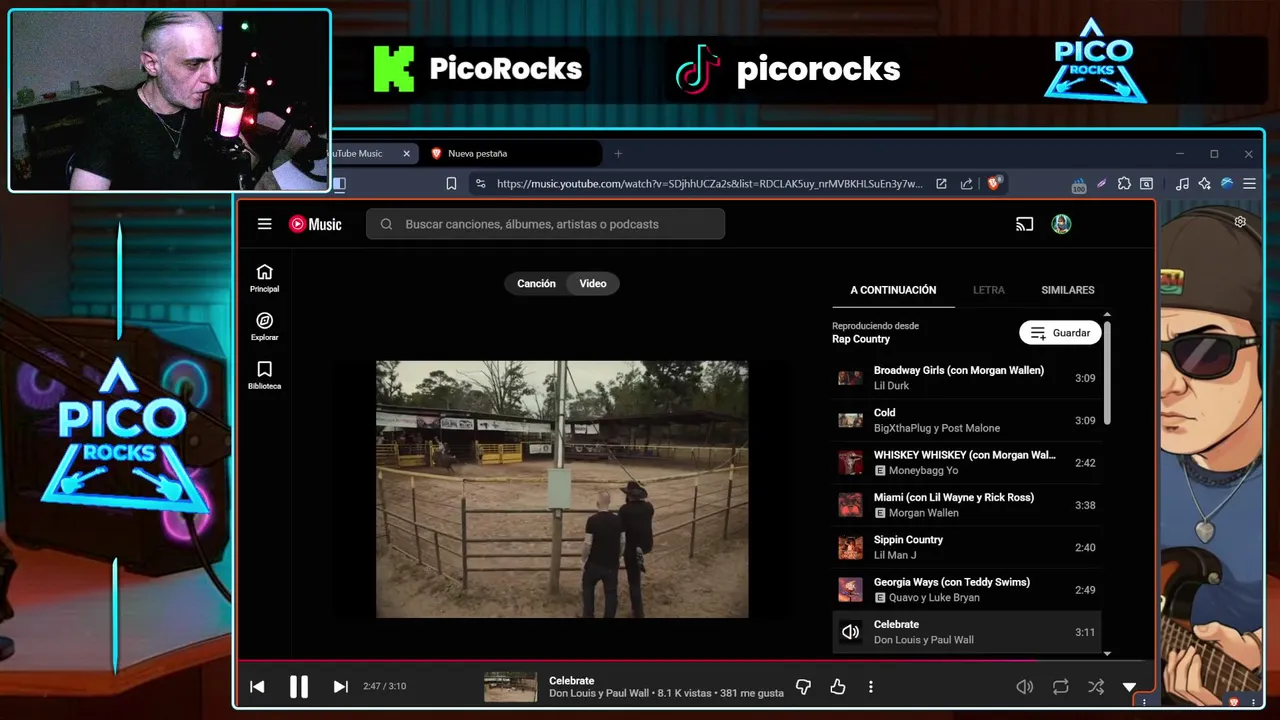Click the Broadway Girls album thumbnail
Image resolution: width=1280 pixels, height=720 pixels.
click(x=850, y=378)
